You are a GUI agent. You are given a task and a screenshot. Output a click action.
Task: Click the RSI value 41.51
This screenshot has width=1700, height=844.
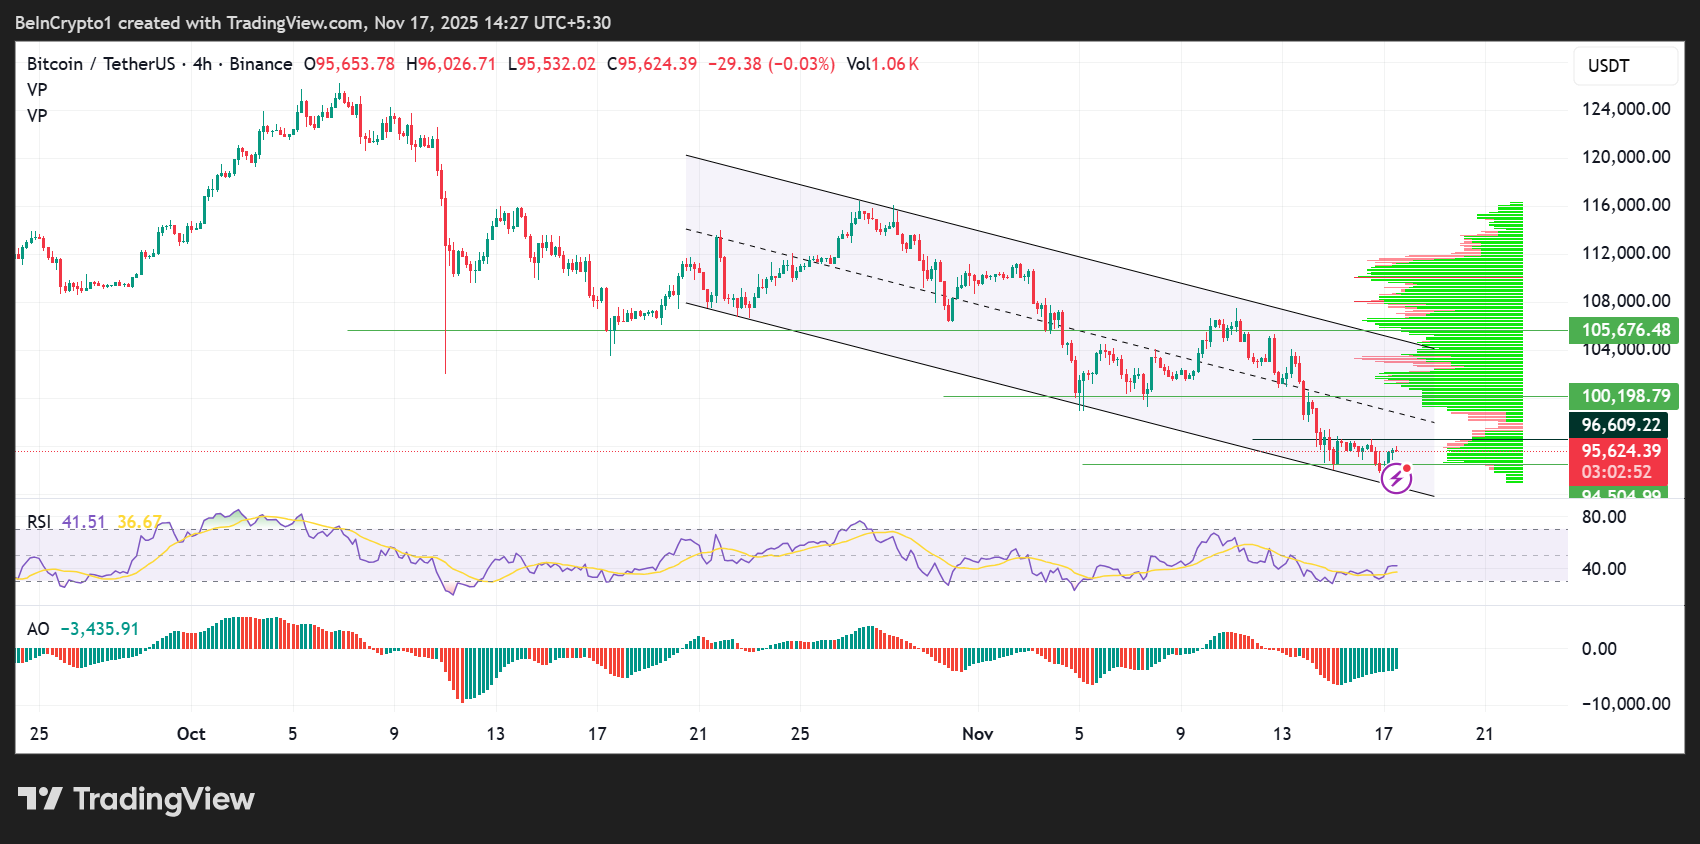[84, 522]
